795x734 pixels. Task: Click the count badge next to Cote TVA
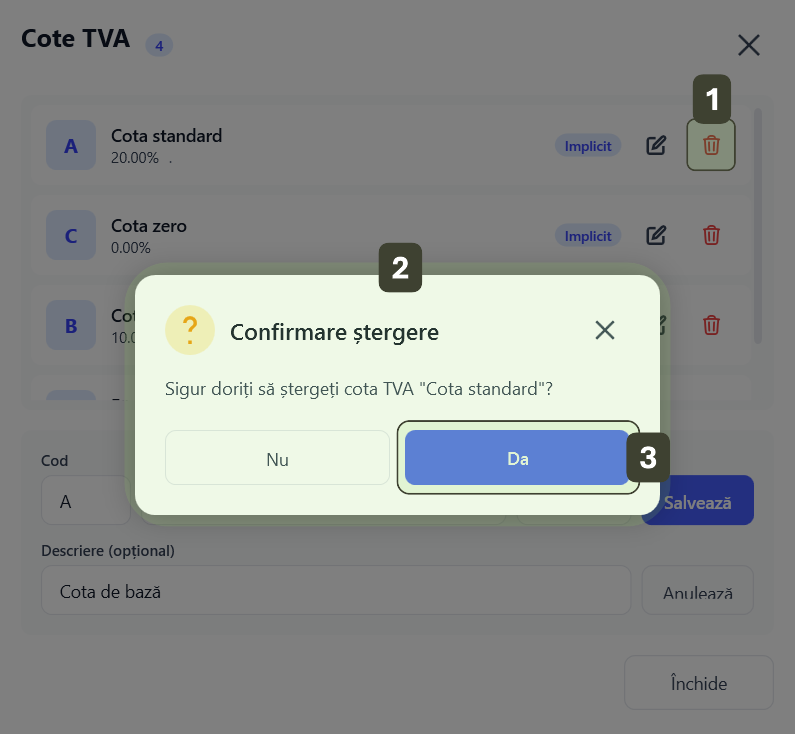(x=159, y=45)
